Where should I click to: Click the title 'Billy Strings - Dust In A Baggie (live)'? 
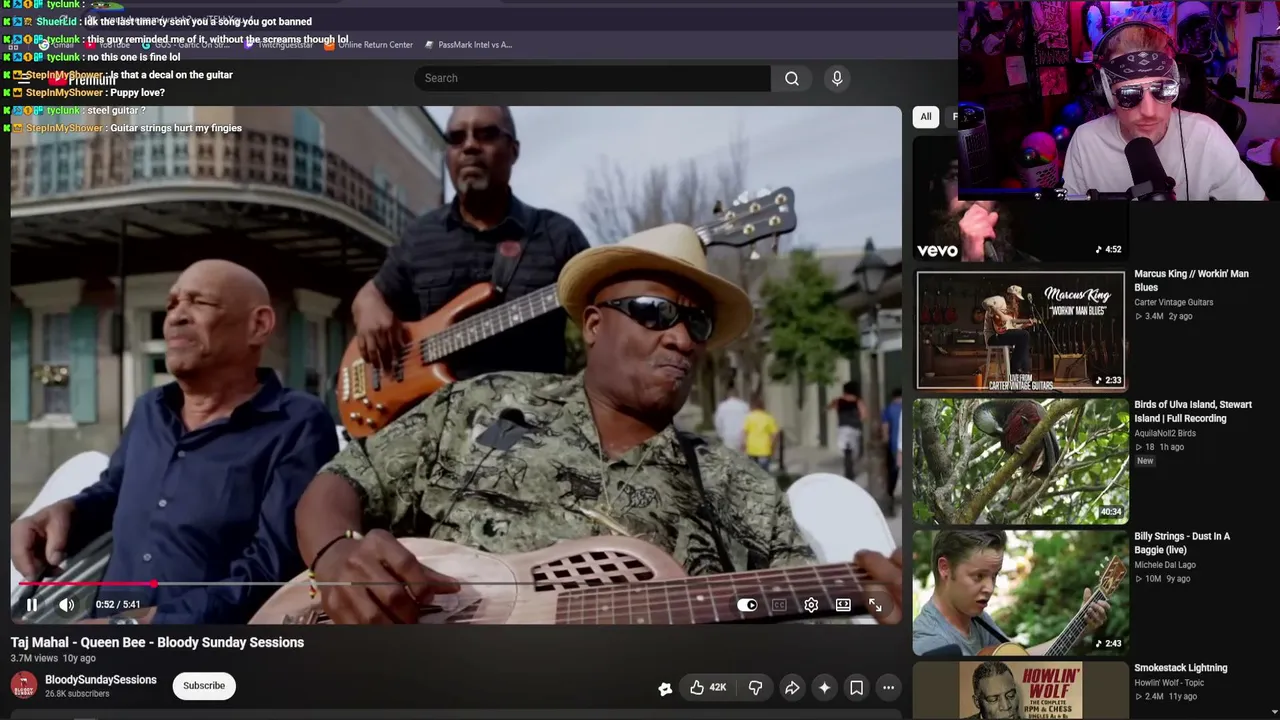[1182, 543]
